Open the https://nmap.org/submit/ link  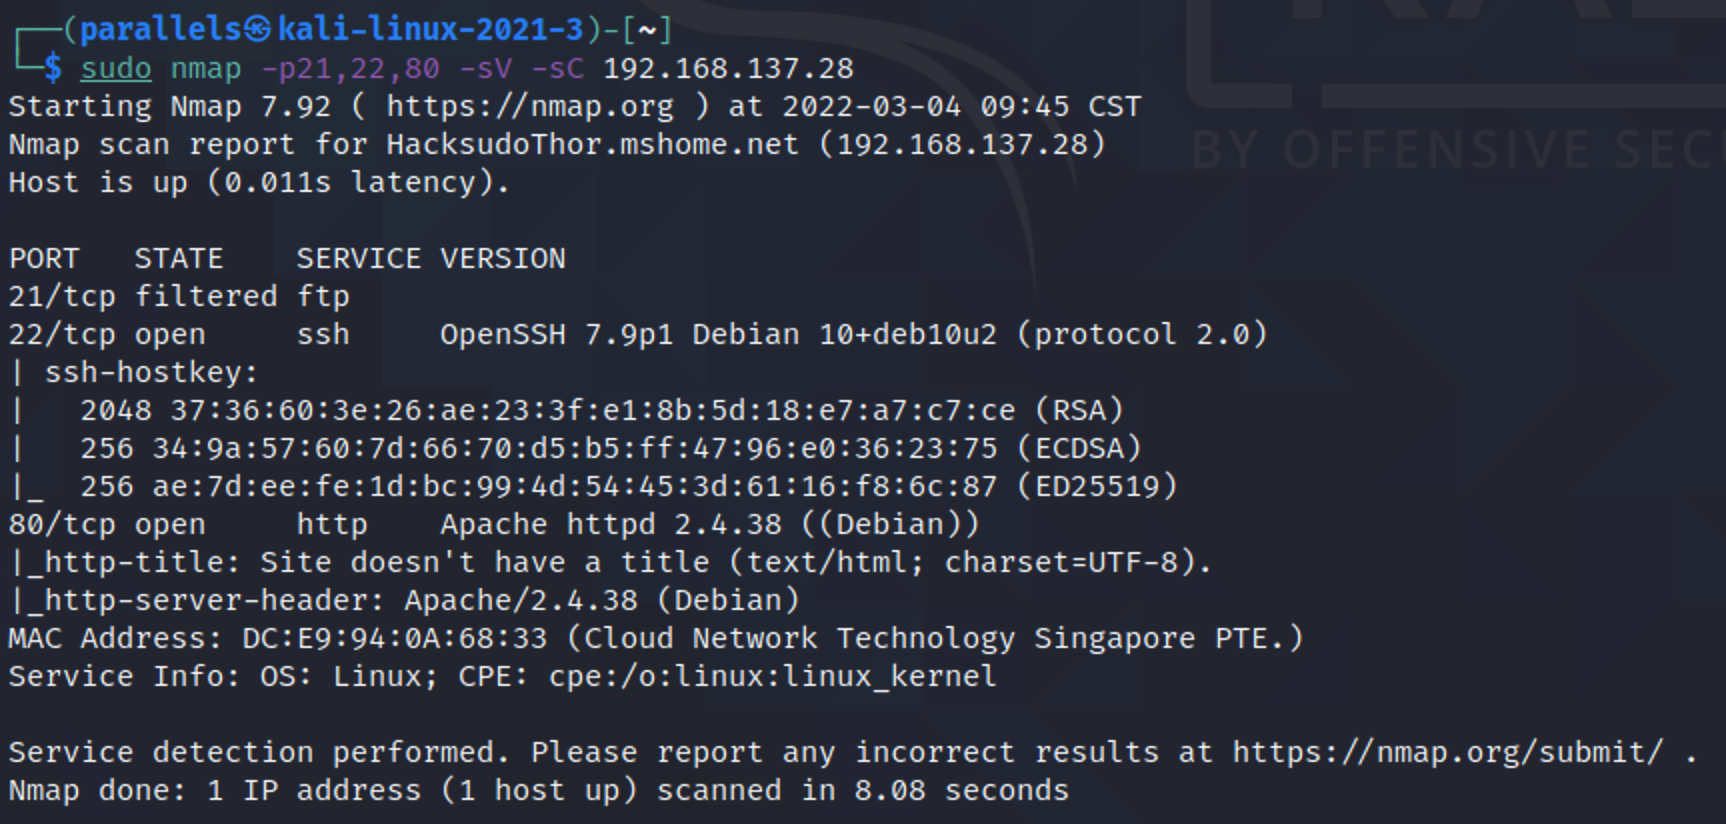point(1448,752)
